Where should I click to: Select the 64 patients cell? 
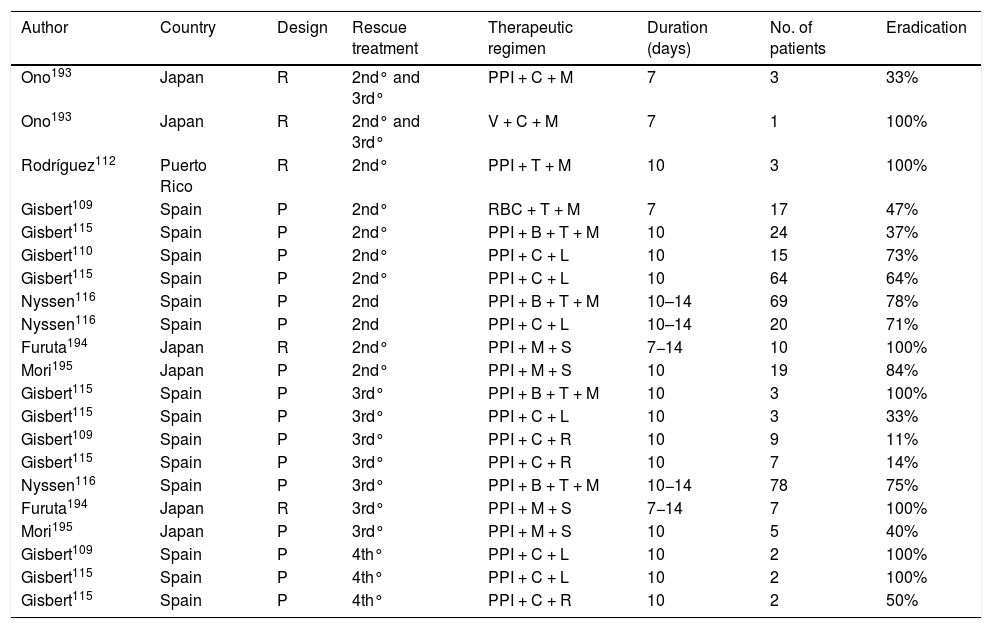[x=778, y=277]
